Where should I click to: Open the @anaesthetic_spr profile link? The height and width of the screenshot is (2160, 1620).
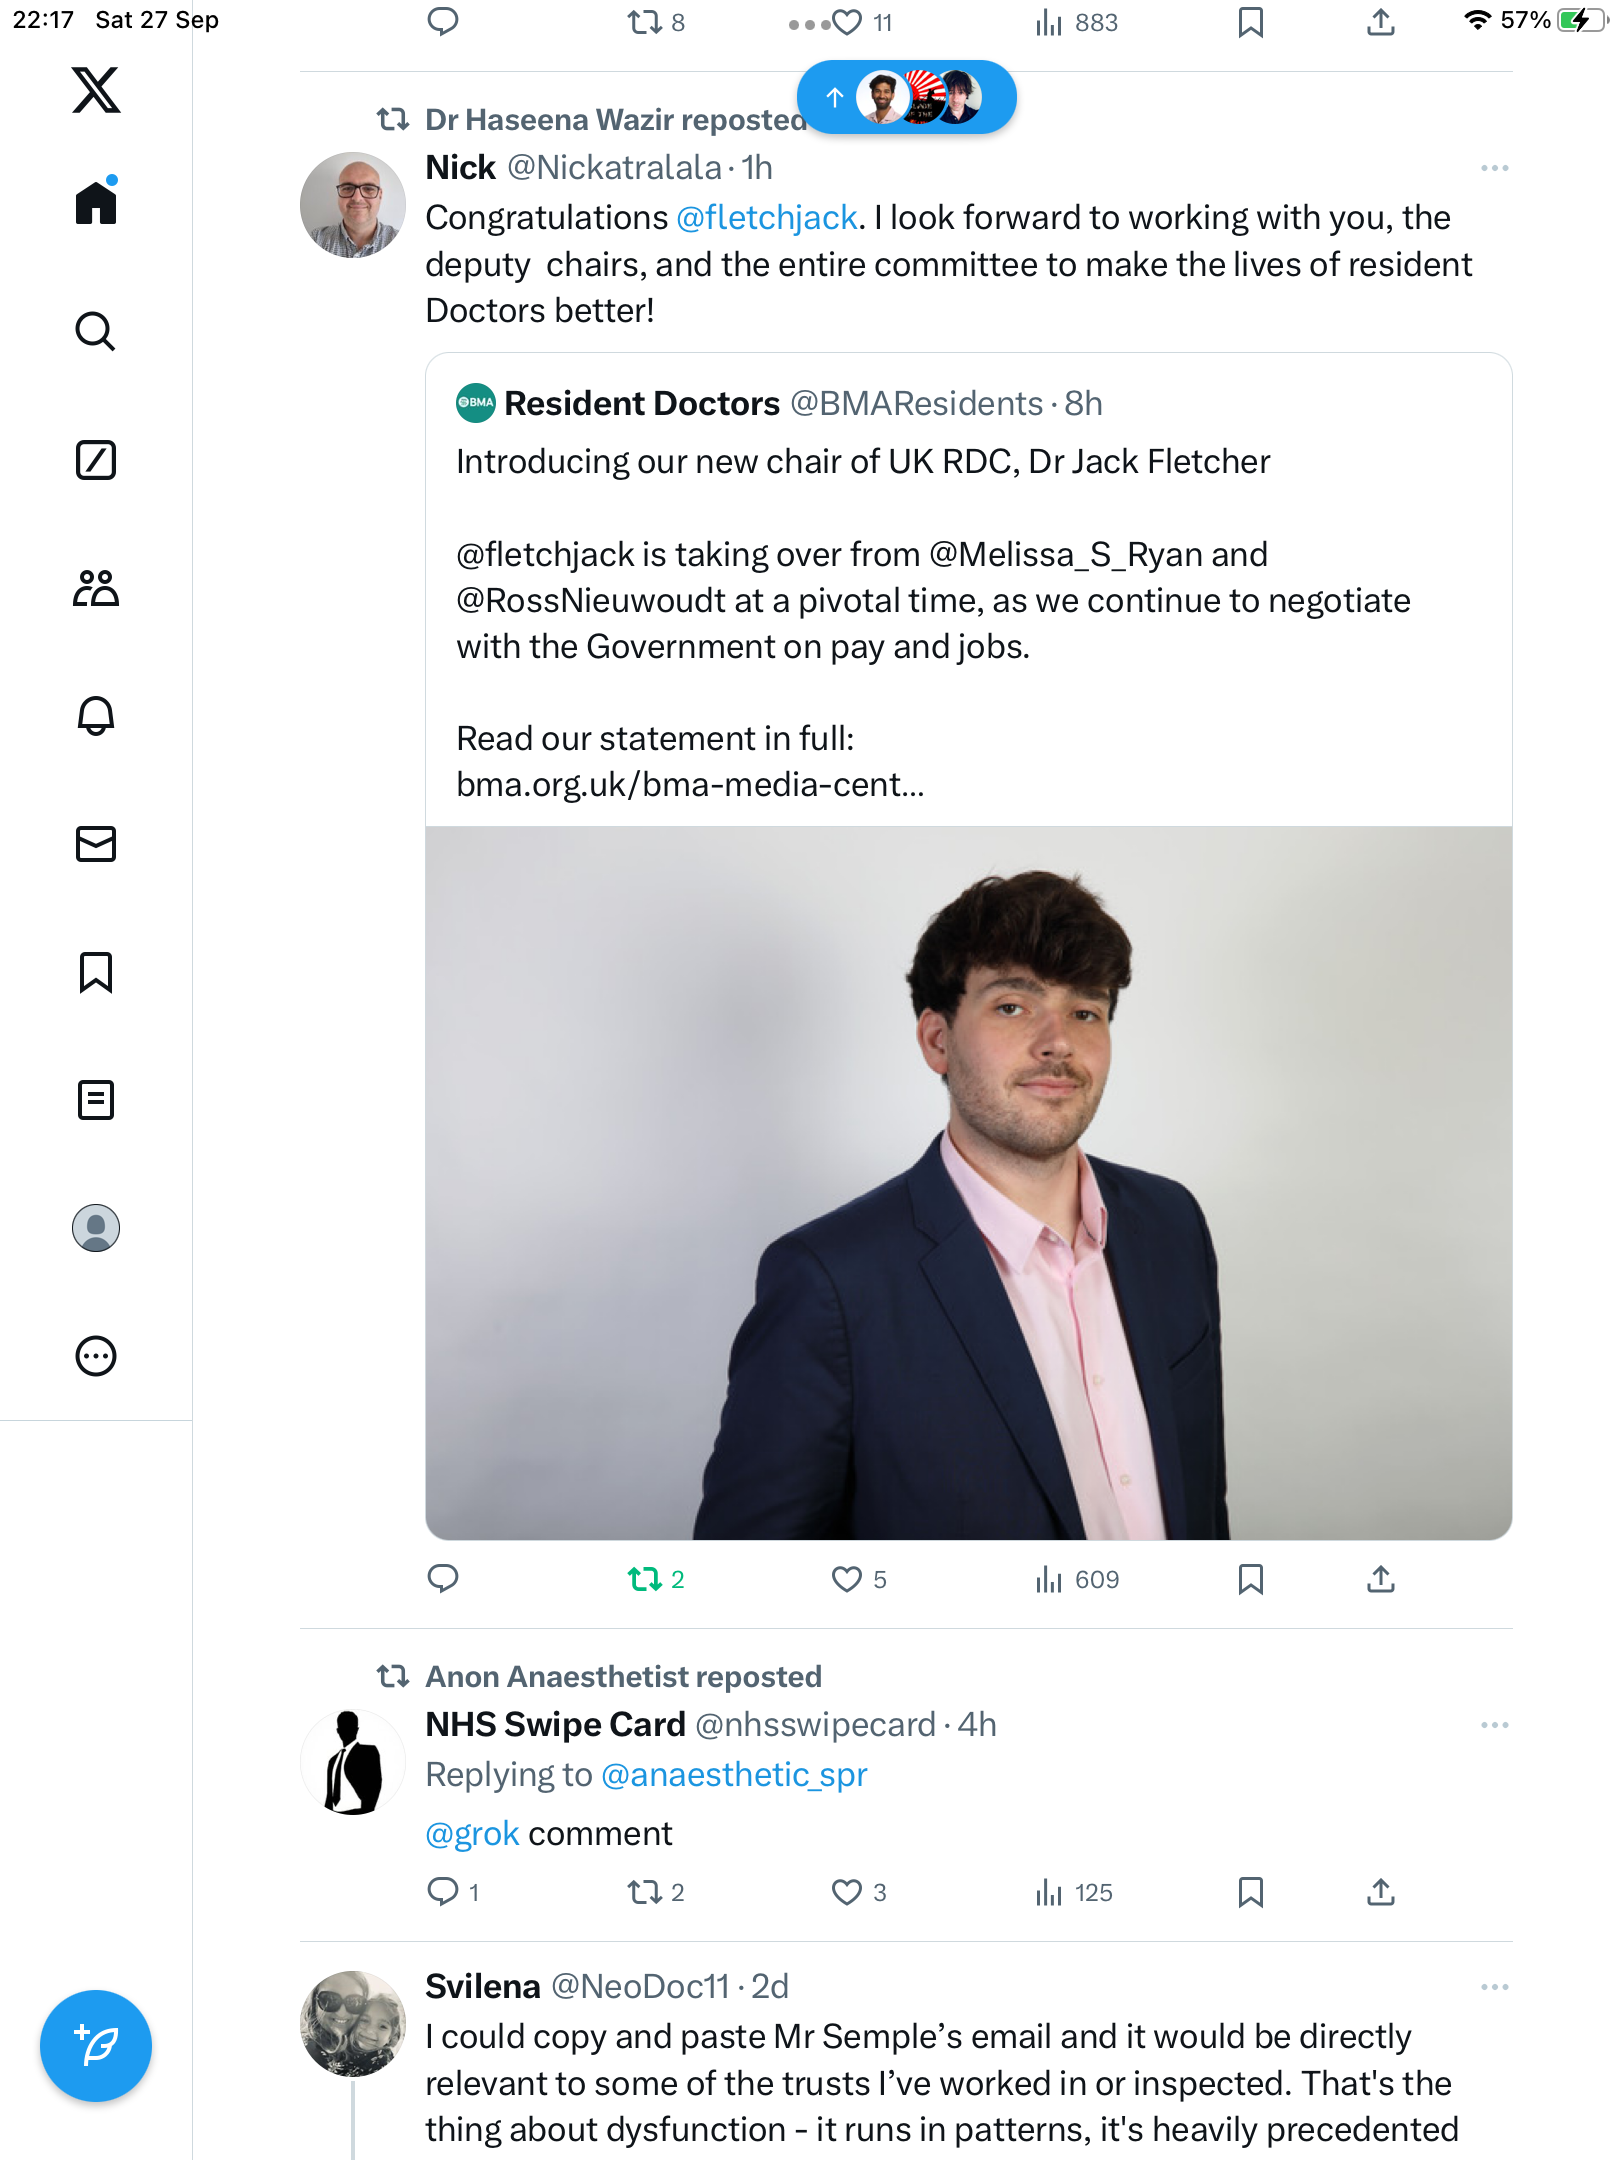[734, 1775]
